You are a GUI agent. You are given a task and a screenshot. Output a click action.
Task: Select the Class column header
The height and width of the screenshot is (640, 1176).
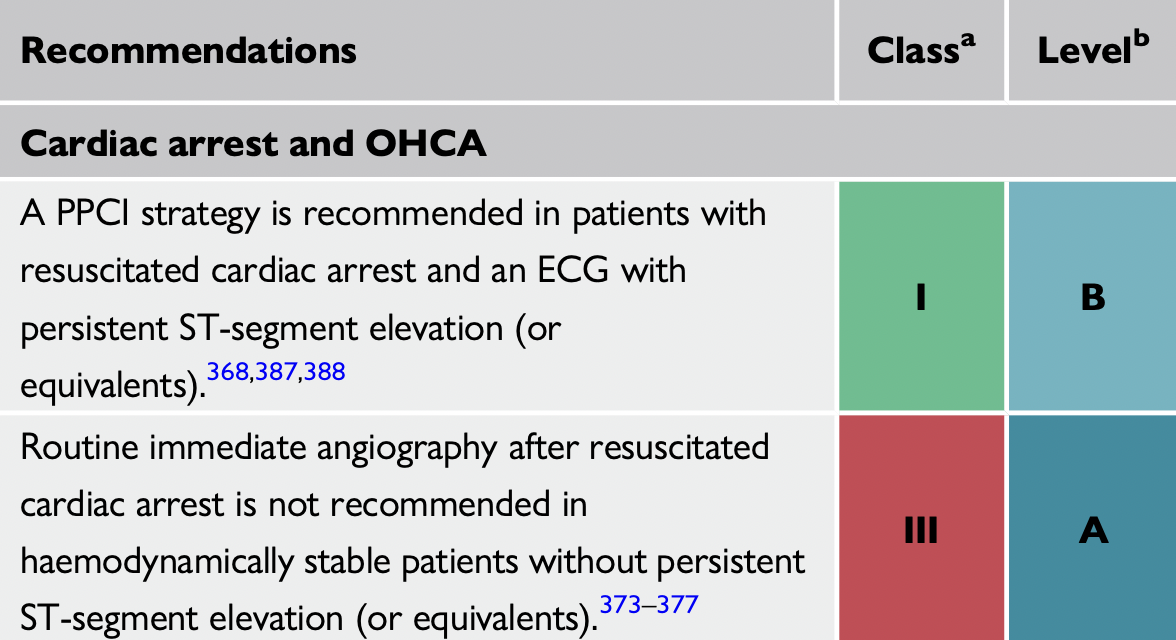pos(912,51)
